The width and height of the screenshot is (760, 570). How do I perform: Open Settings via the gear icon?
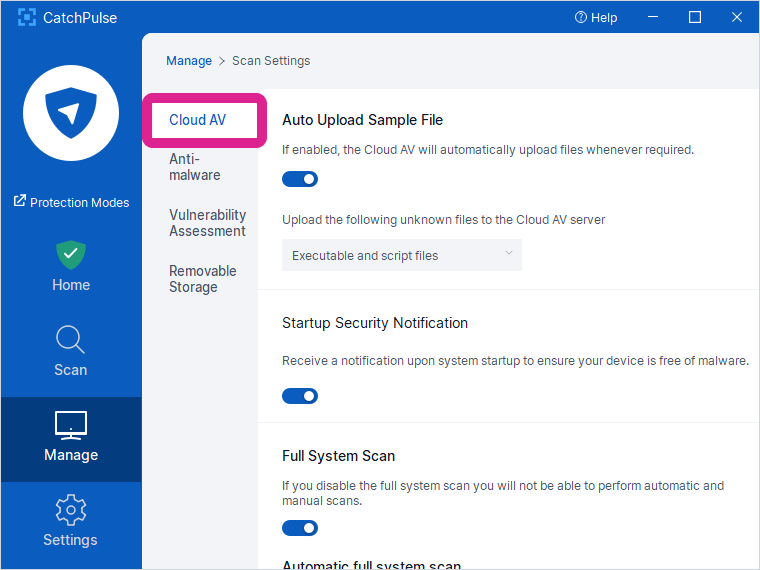click(71, 510)
